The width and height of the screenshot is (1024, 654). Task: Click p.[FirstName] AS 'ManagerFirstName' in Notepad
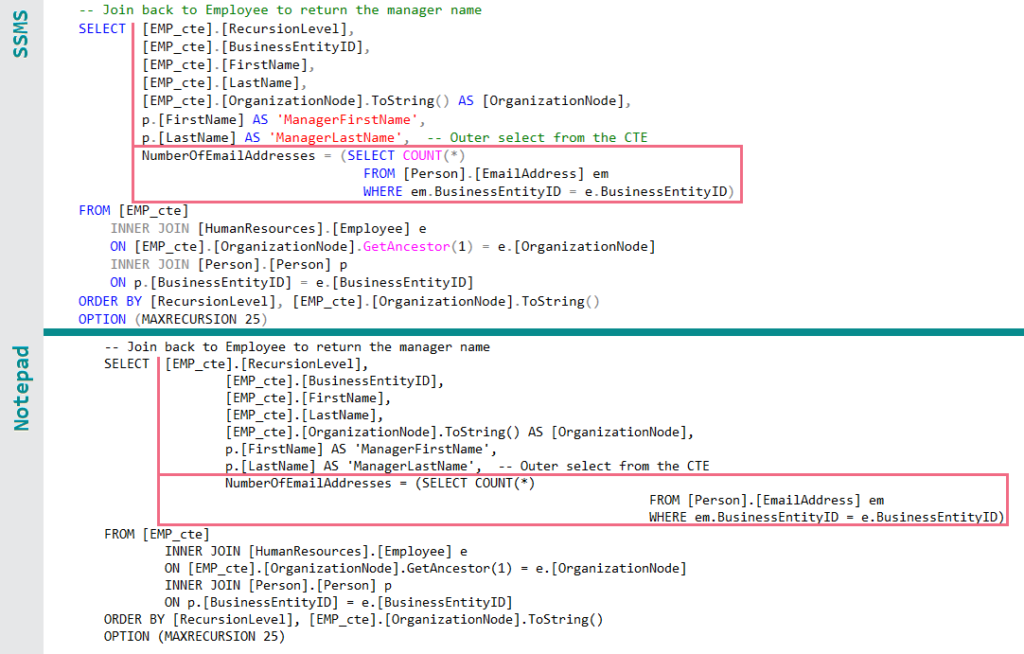(x=360, y=449)
